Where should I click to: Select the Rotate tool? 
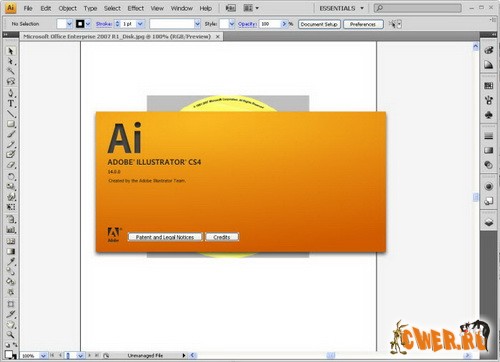tap(11, 176)
